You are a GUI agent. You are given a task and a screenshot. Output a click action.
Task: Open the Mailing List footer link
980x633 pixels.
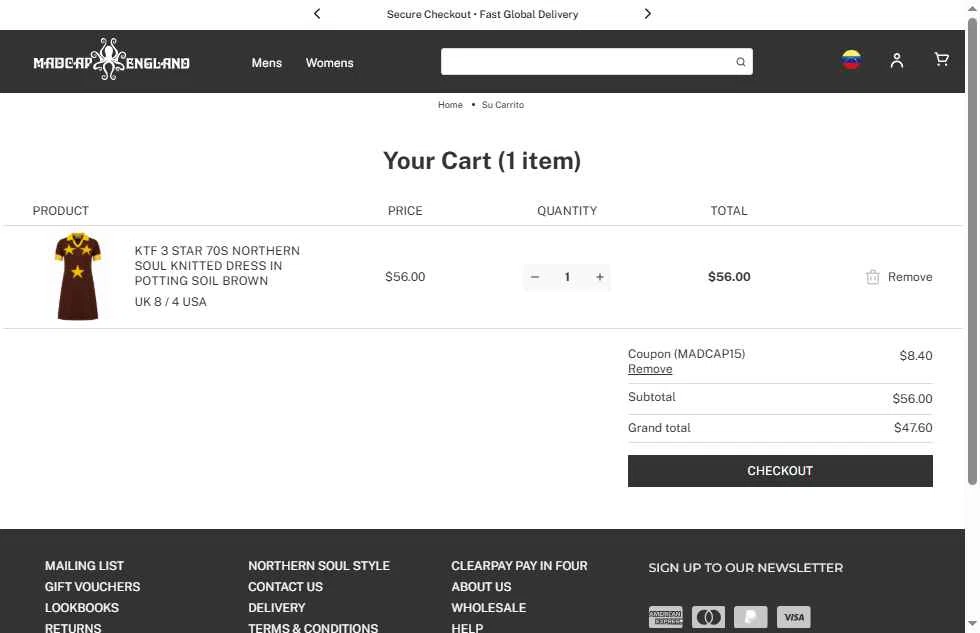click(84, 566)
